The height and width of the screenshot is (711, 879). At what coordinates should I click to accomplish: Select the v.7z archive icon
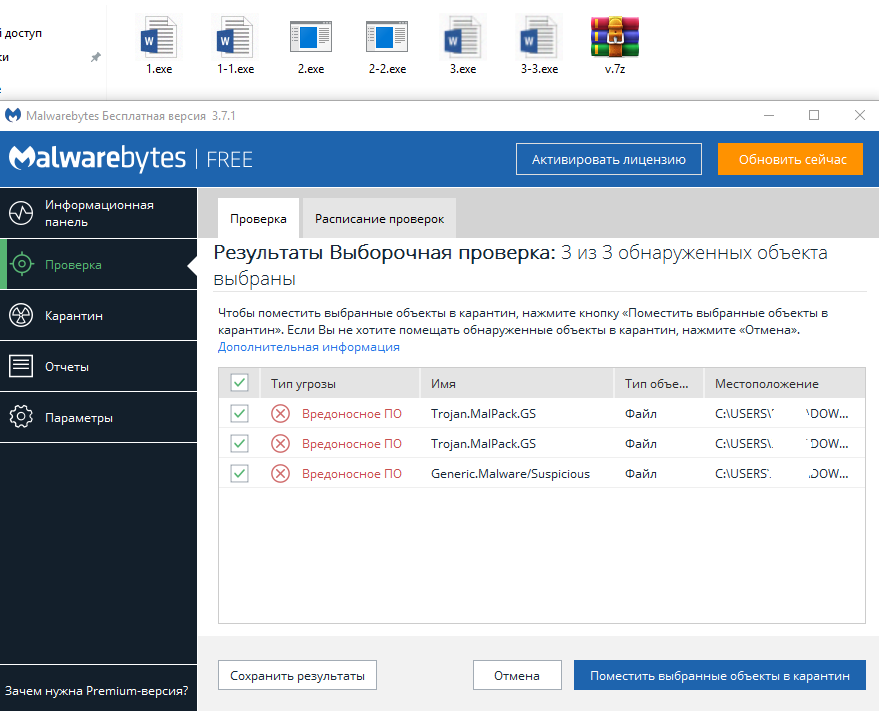point(614,37)
